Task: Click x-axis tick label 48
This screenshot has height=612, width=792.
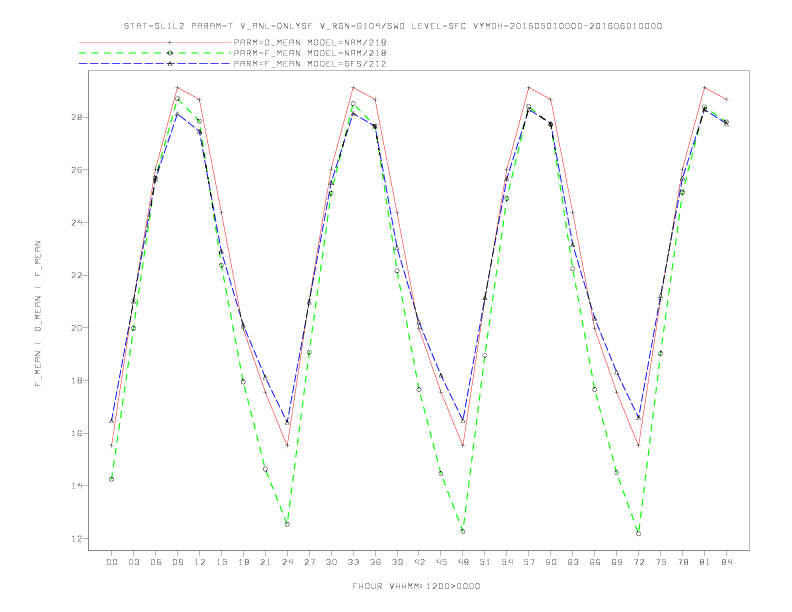Action: click(x=463, y=562)
